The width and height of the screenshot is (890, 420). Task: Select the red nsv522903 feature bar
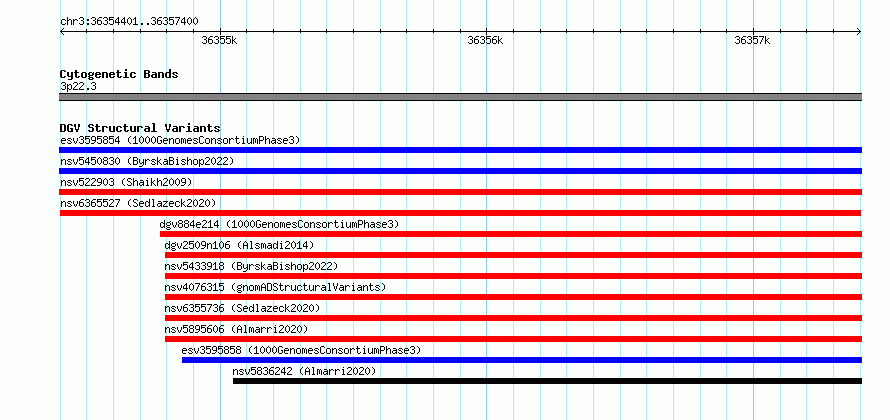tap(460, 192)
